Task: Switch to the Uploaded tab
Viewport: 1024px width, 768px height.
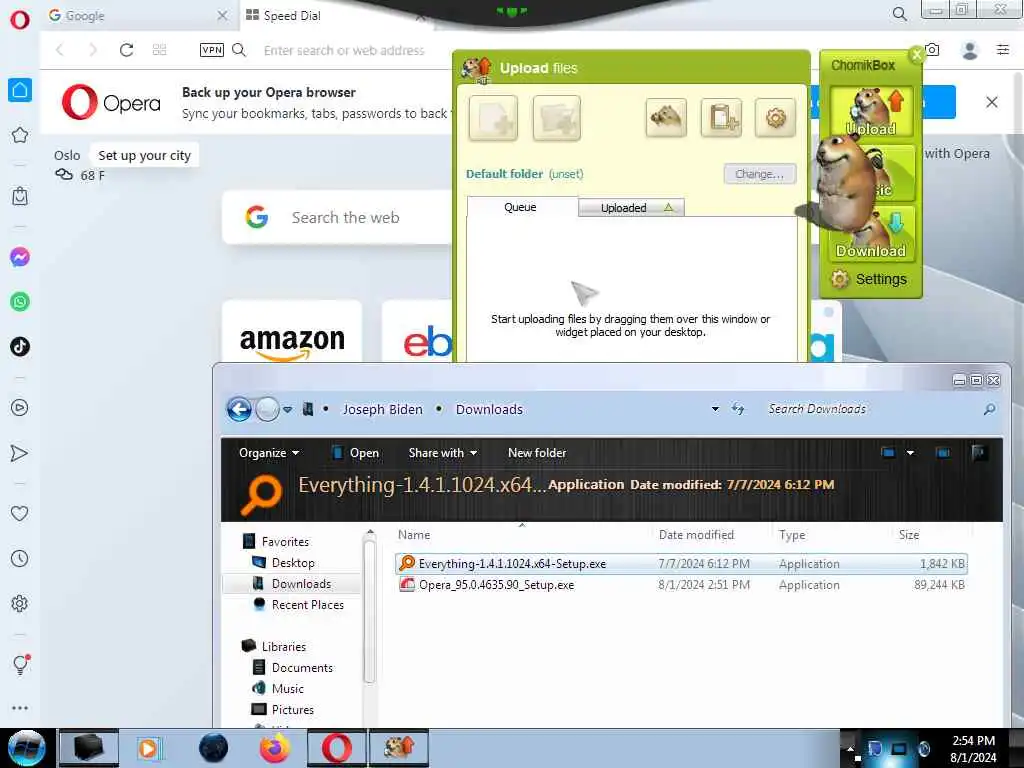Action: coord(631,208)
